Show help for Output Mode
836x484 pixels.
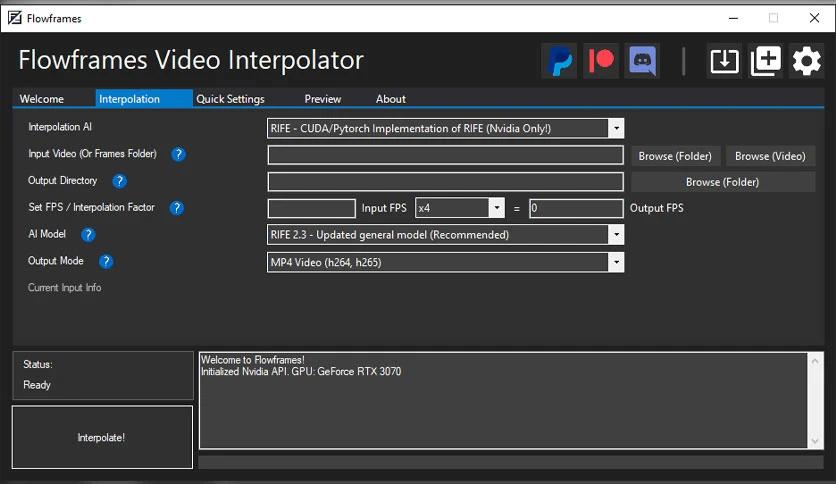106,261
